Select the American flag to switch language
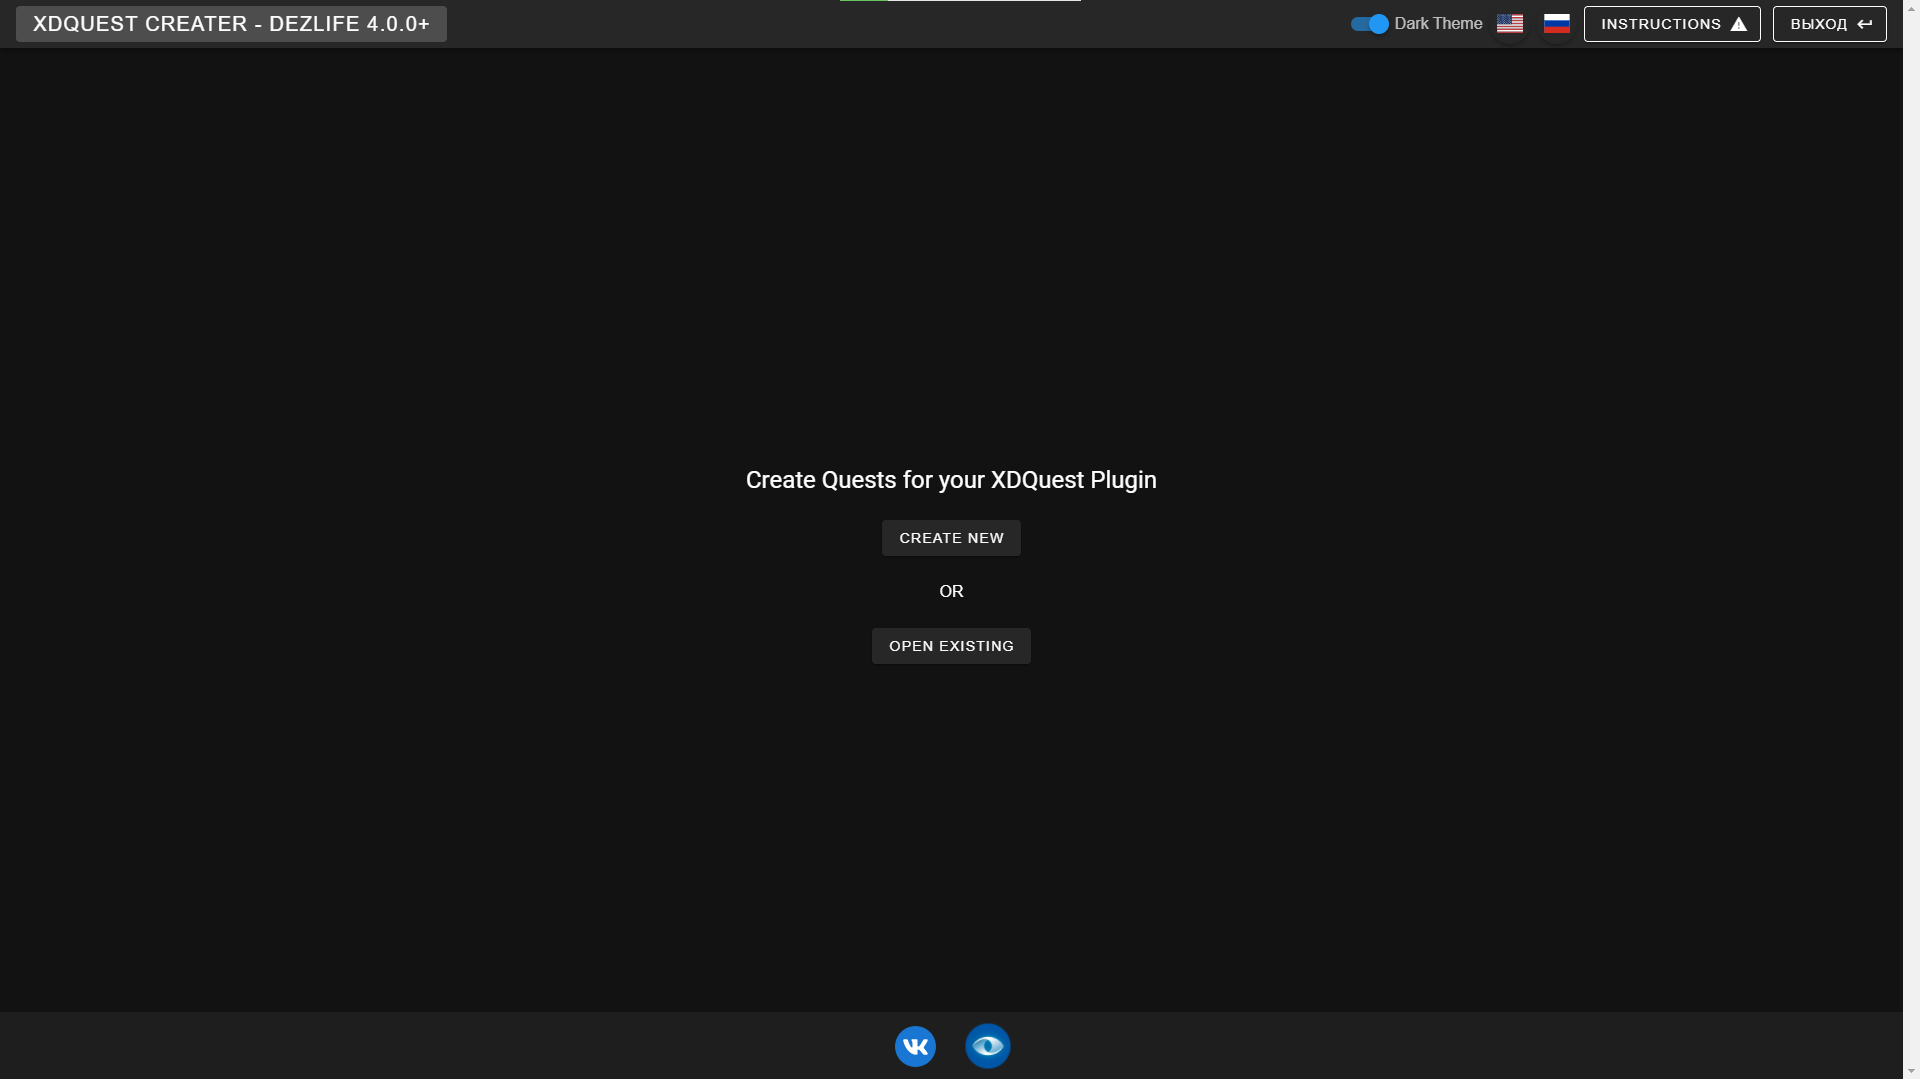 (1510, 23)
